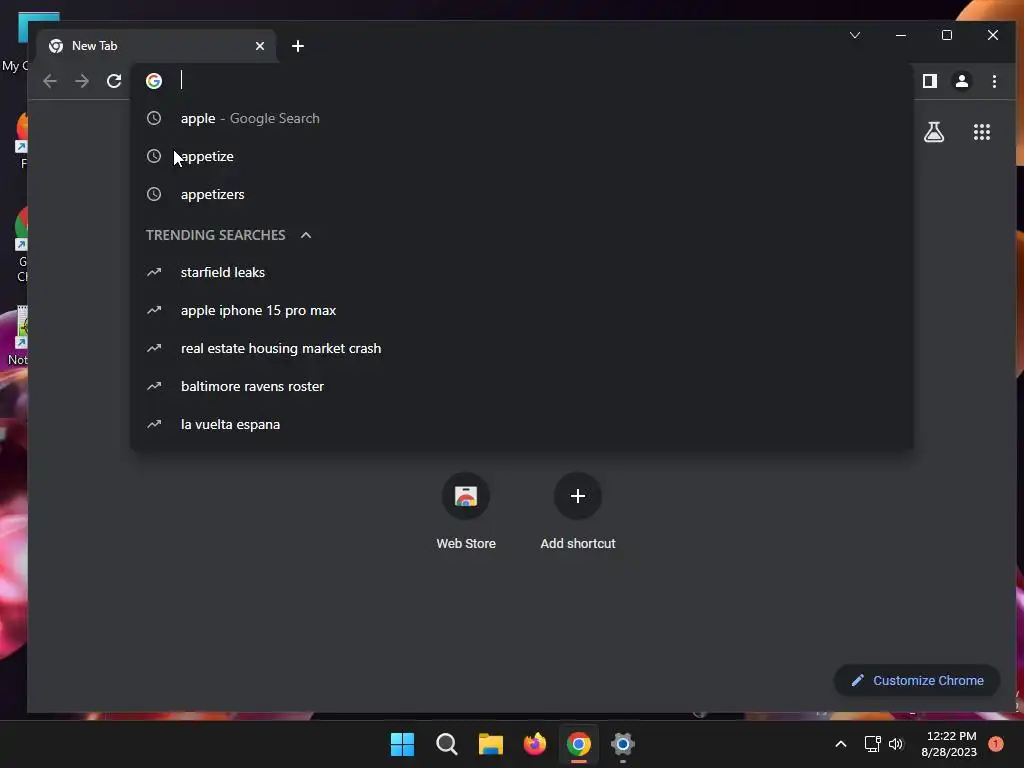Open Settings gear in taskbar
Screen dimensions: 1024x768
623,744
